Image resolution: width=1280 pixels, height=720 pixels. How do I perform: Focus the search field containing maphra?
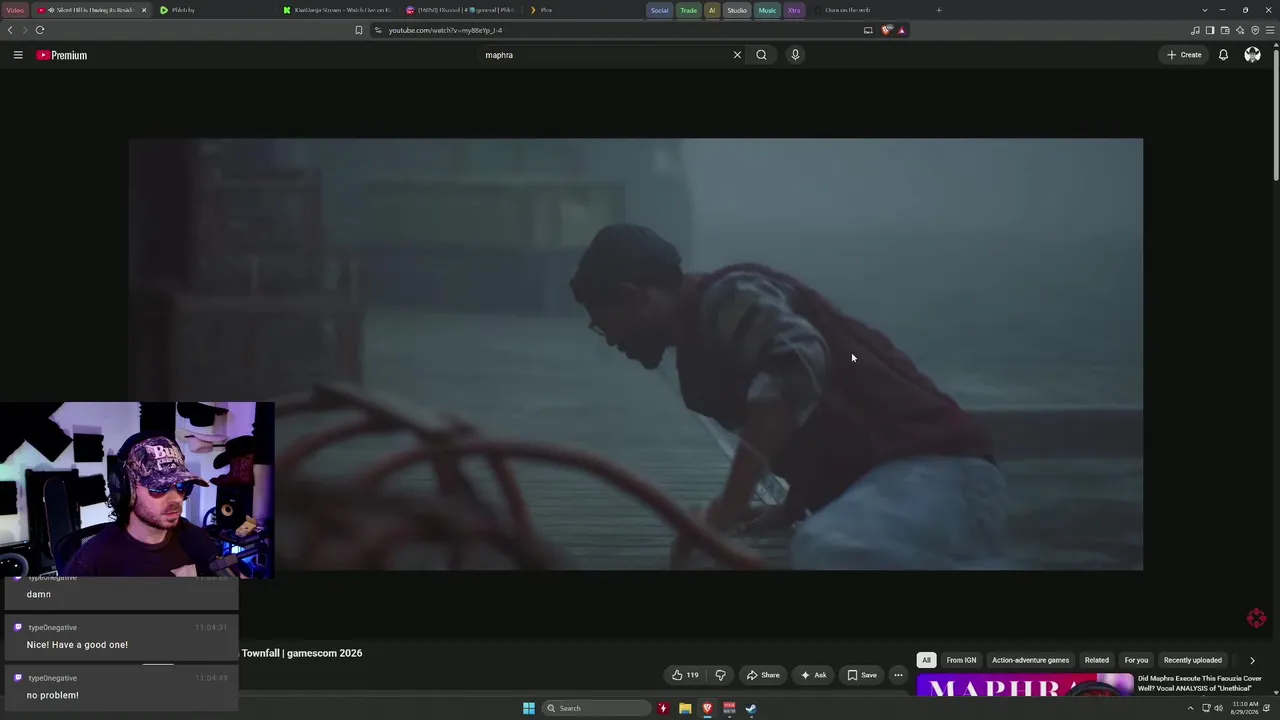pos(605,55)
